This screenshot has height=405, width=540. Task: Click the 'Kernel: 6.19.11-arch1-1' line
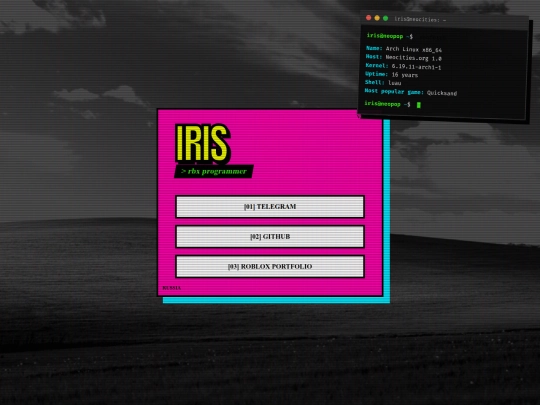tap(403, 66)
